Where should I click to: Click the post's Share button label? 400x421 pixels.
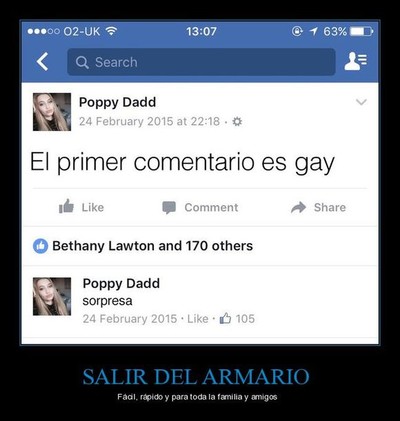coord(330,207)
